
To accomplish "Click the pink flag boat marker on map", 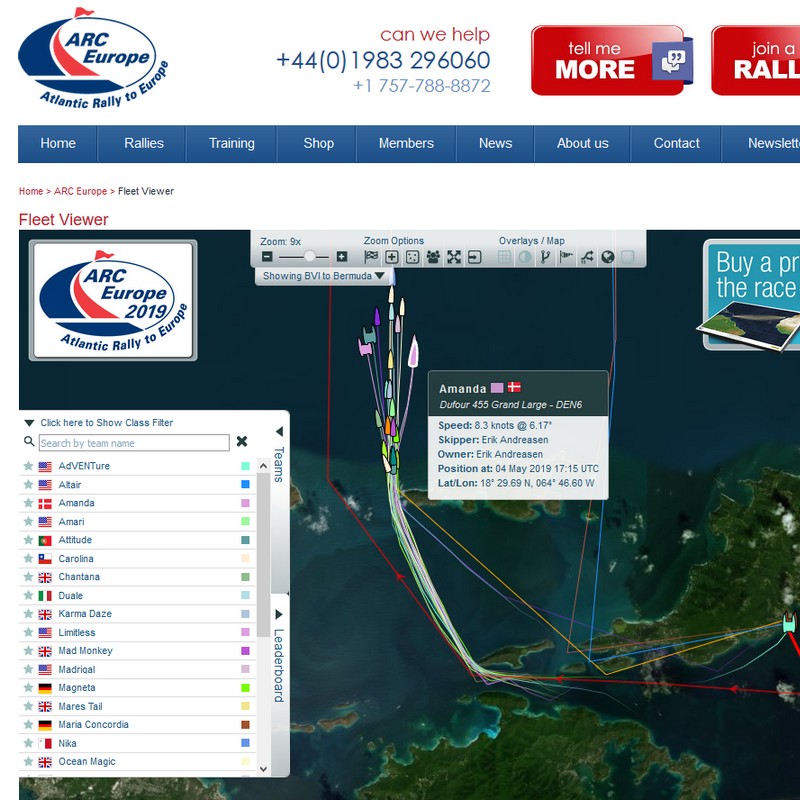I will pos(365,348).
